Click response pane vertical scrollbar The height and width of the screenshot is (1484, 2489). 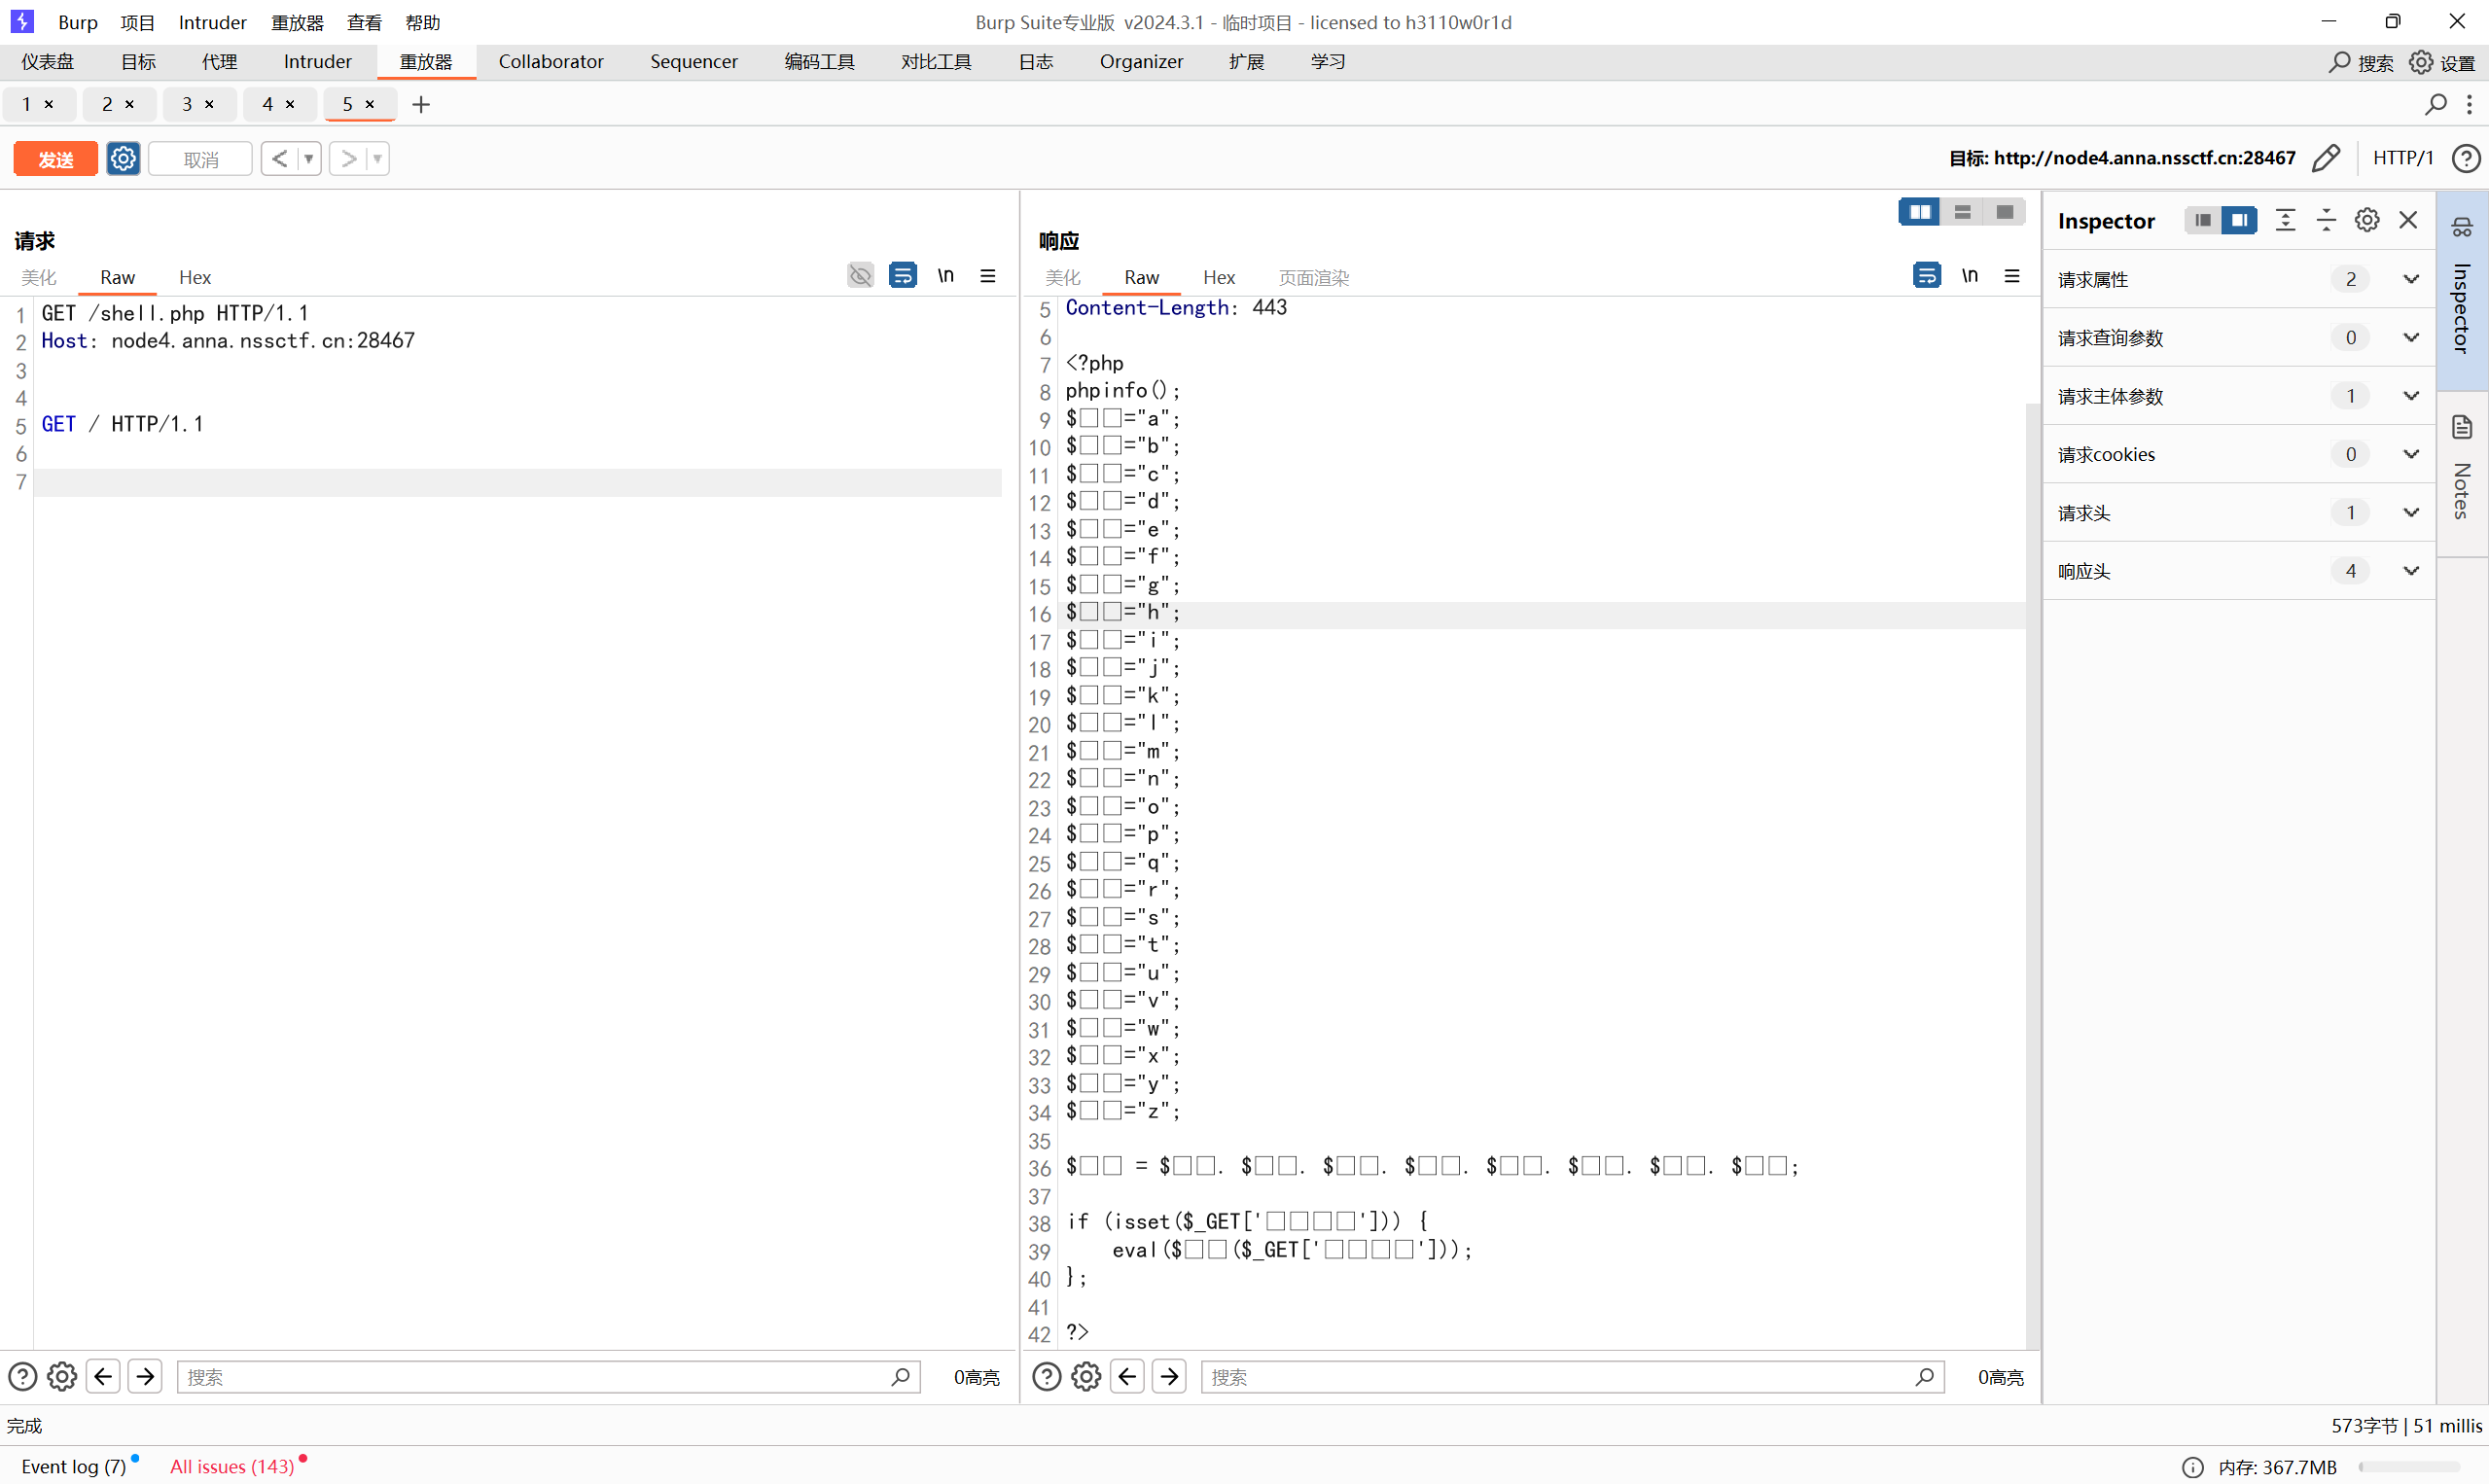click(2032, 875)
